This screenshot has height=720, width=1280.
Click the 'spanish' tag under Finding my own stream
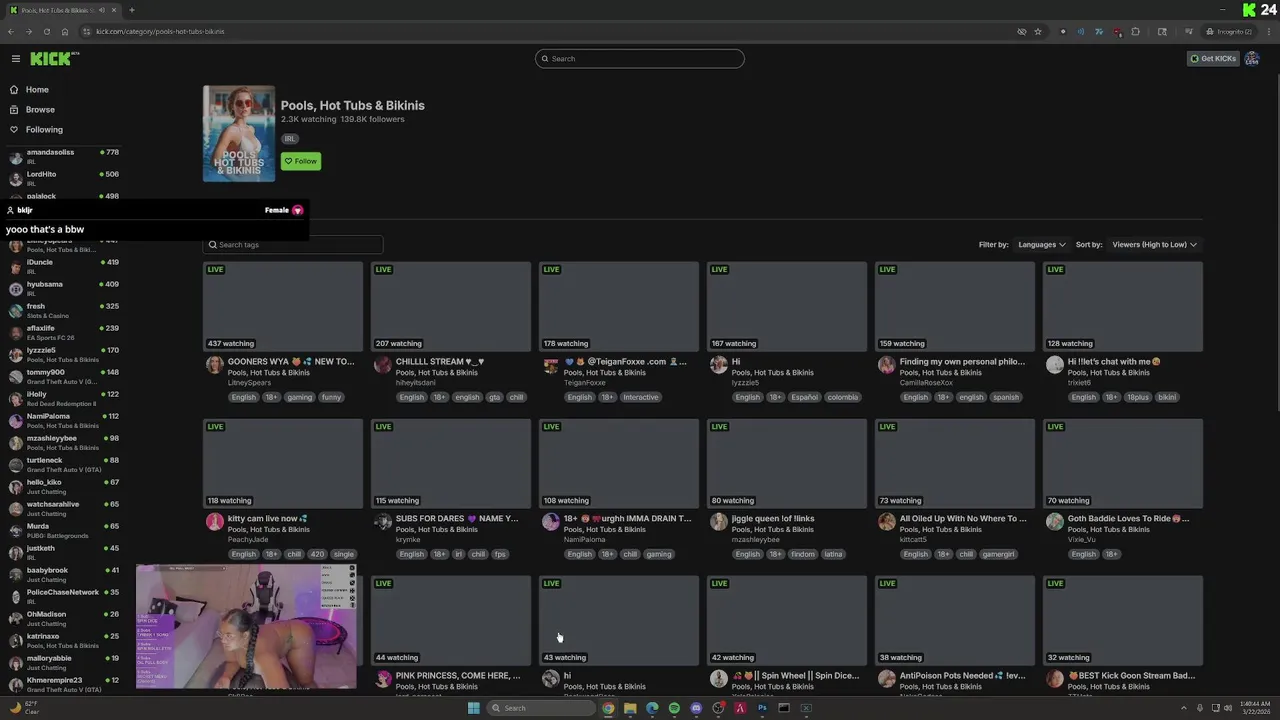tap(1006, 397)
